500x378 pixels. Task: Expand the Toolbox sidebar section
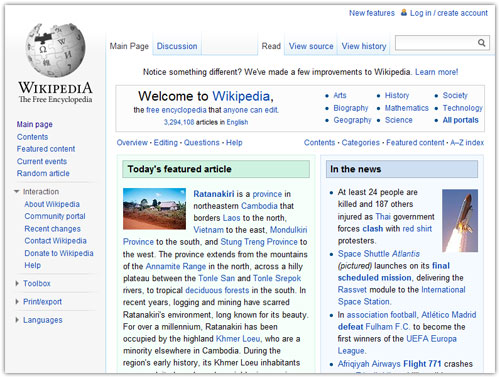[x=17, y=283]
